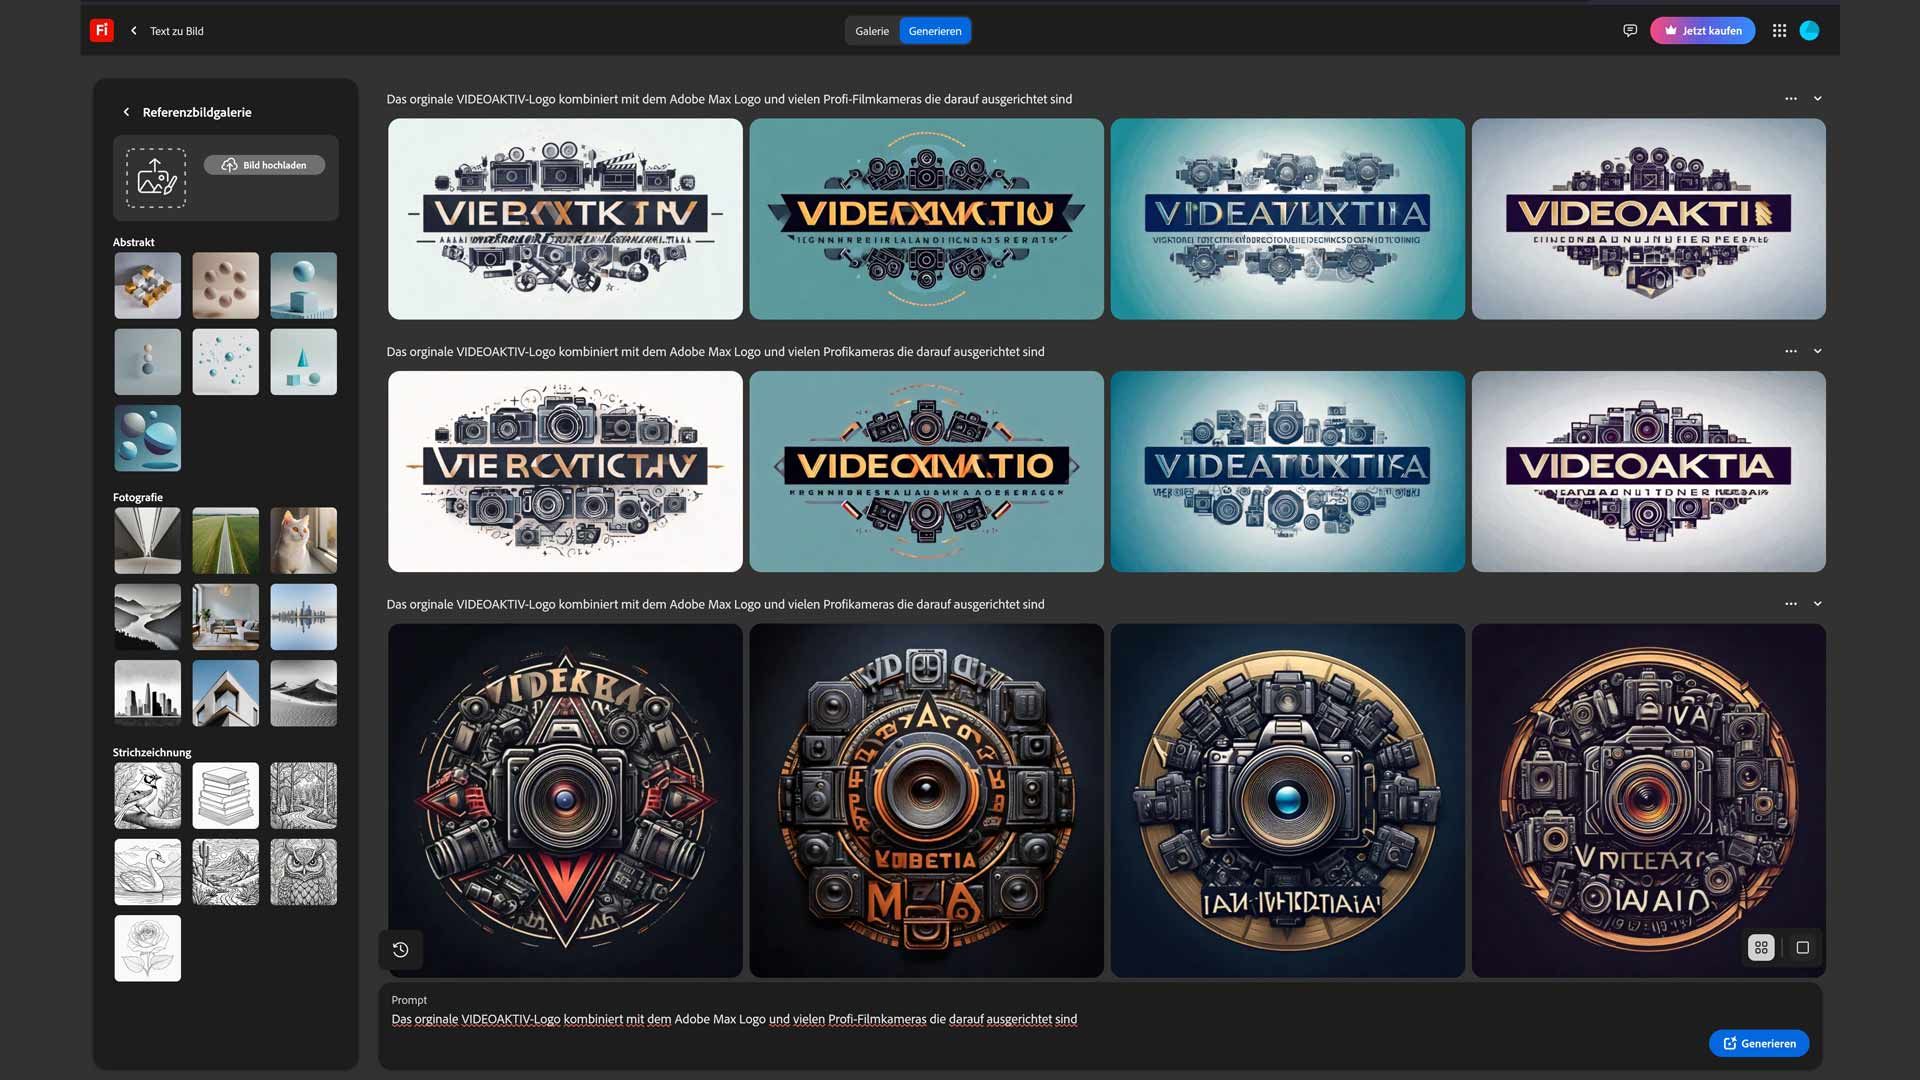Select the Generieren segment at the top
1920x1080 pixels.
(x=934, y=30)
